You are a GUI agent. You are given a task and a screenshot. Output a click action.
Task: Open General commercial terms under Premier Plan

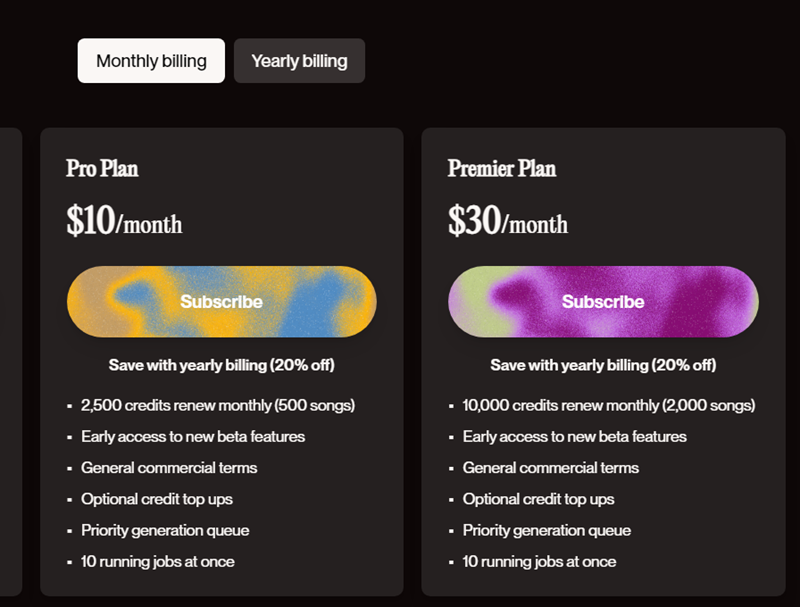[551, 468]
